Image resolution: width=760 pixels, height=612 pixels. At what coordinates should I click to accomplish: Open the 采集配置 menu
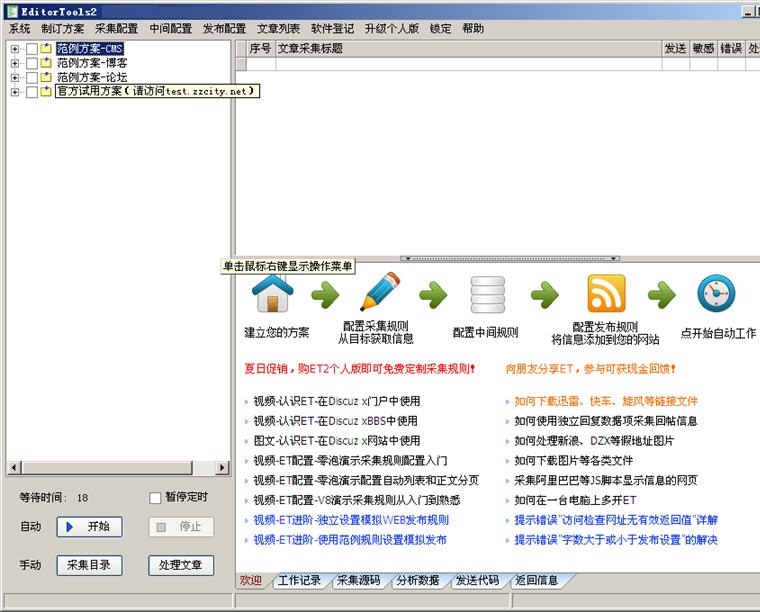point(116,29)
